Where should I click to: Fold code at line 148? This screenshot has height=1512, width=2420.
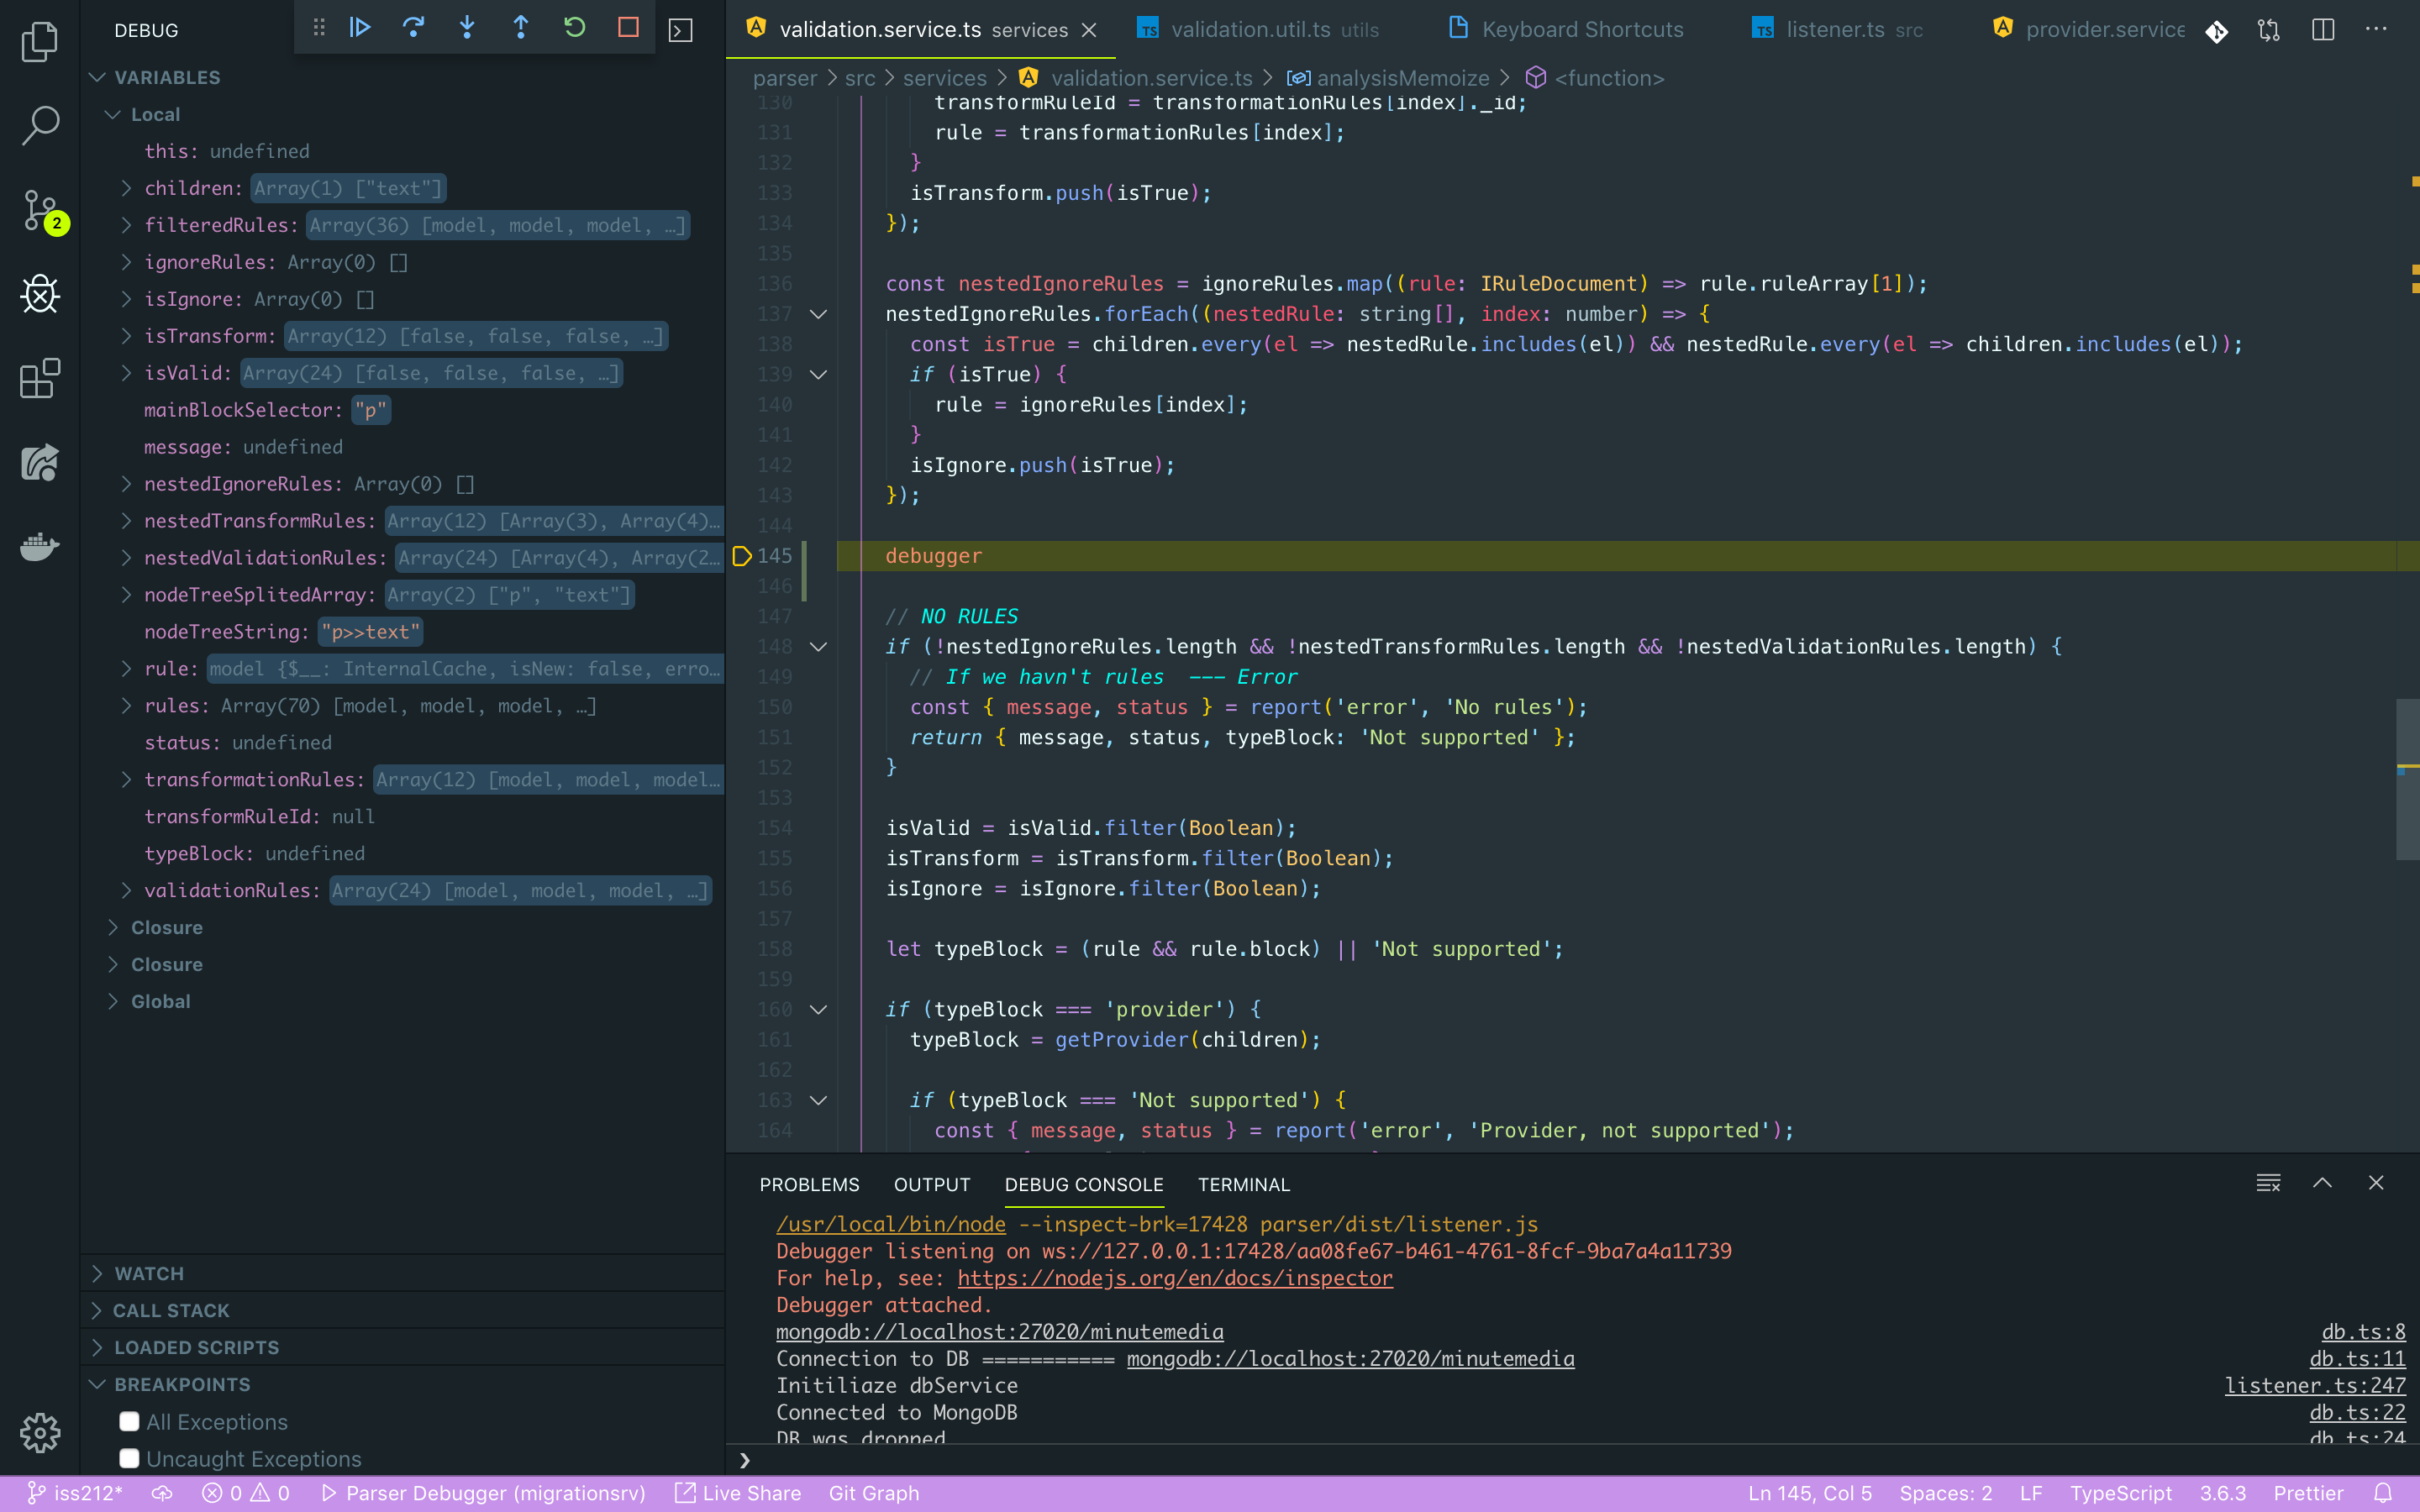(x=819, y=647)
